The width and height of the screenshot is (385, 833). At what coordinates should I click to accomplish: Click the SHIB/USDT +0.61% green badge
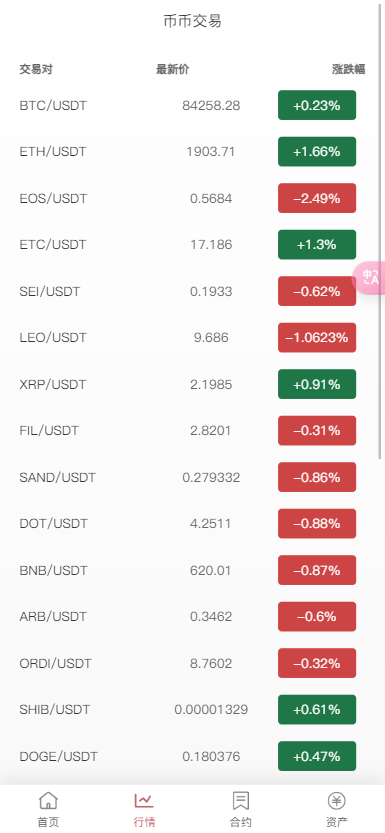pyautogui.click(x=317, y=710)
